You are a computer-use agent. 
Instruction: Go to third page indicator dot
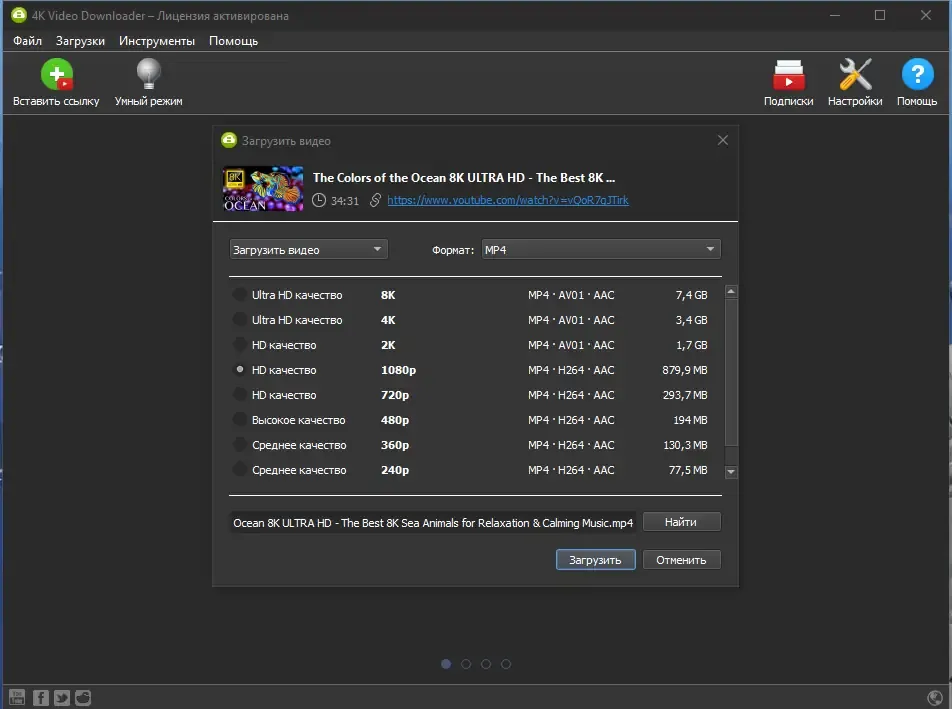click(486, 664)
